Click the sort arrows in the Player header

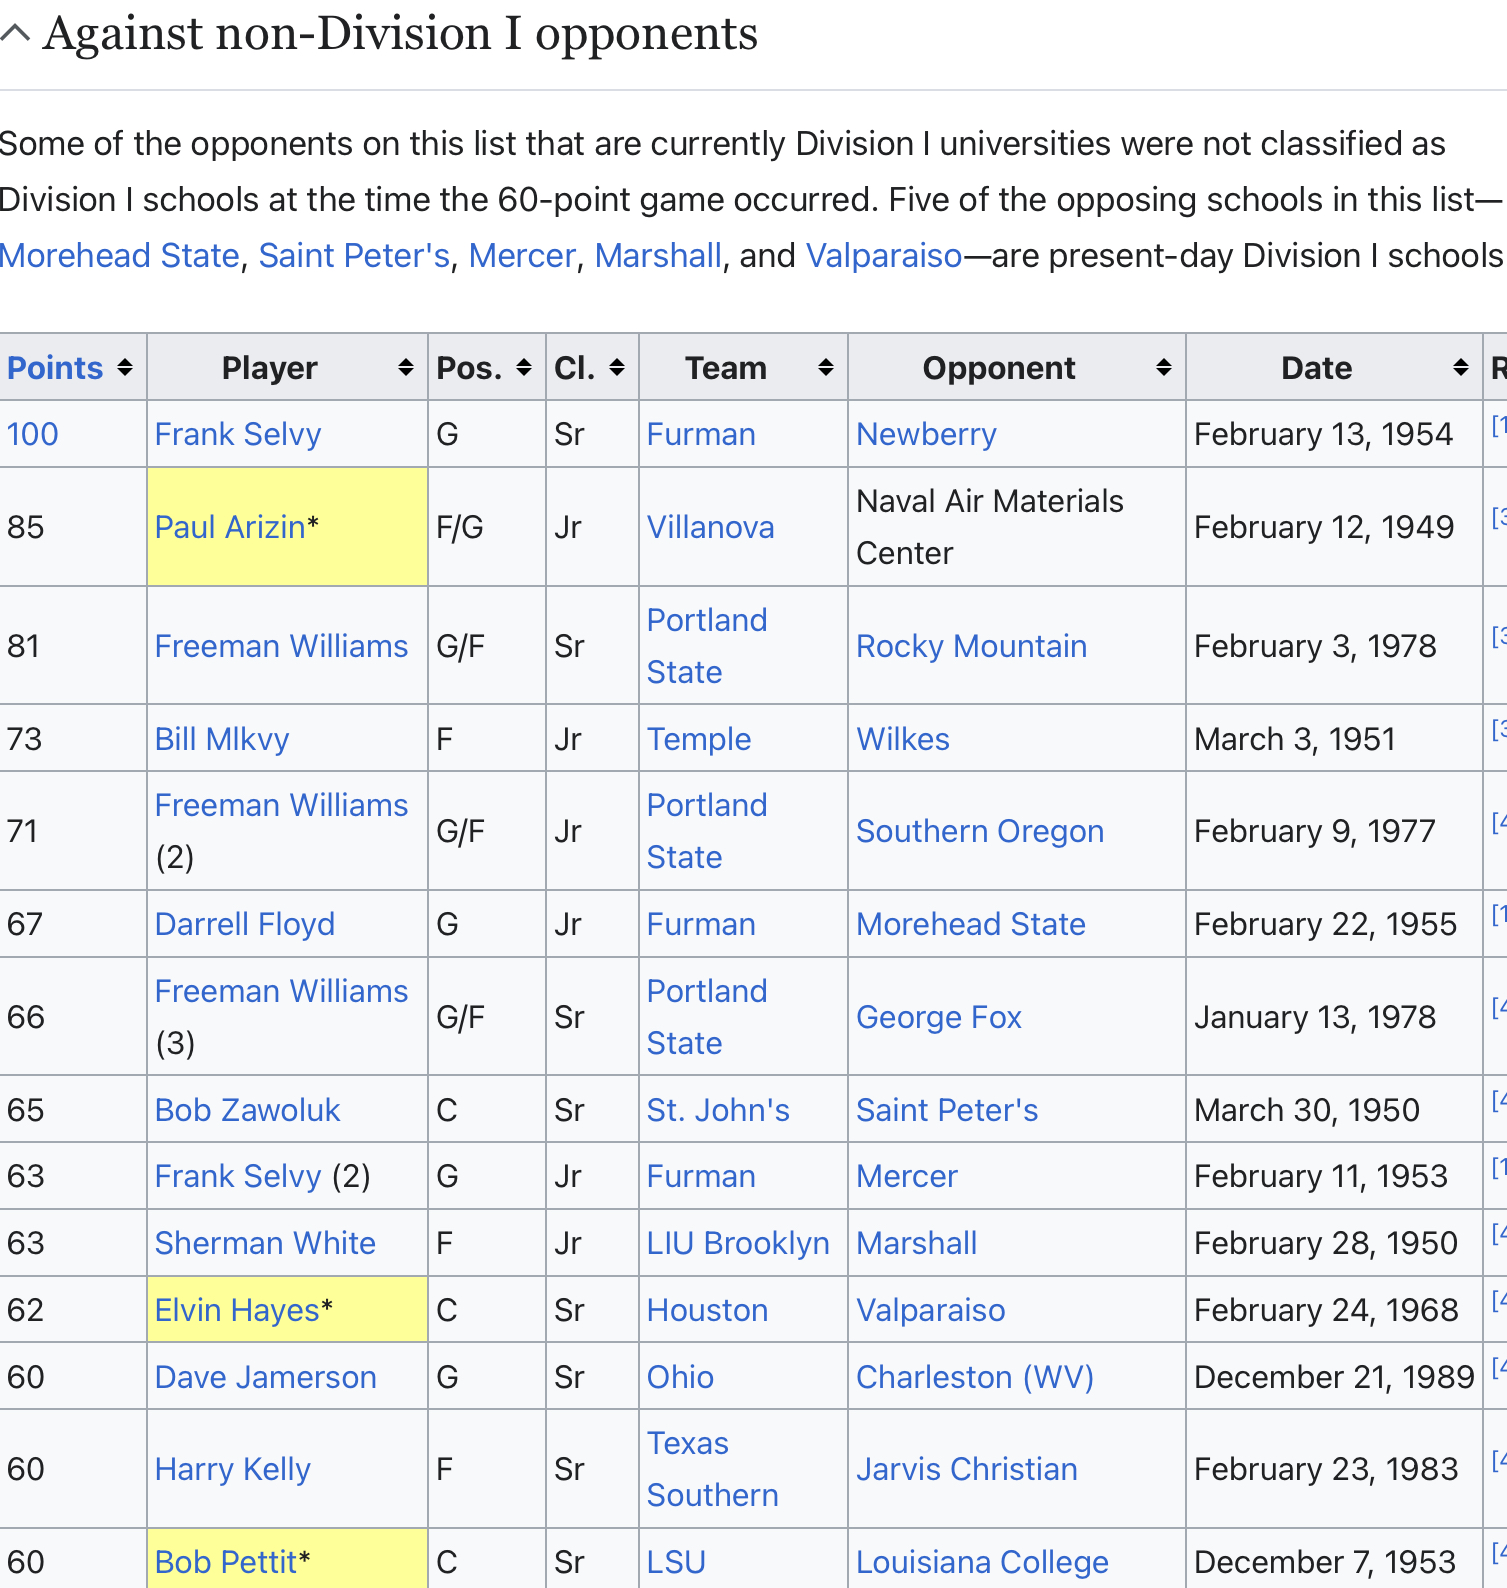tap(406, 368)
